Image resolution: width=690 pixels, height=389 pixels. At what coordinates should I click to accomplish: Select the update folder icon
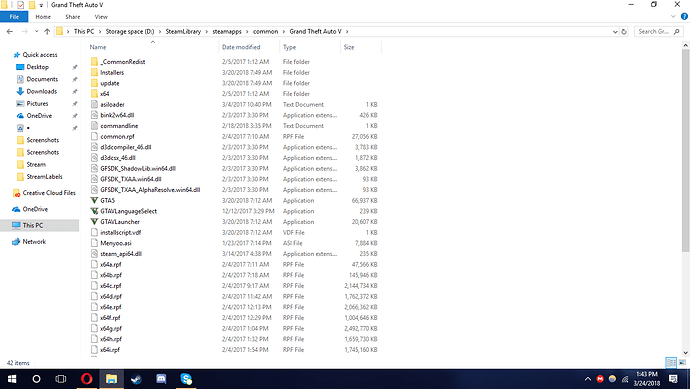(x=94, y=83)
